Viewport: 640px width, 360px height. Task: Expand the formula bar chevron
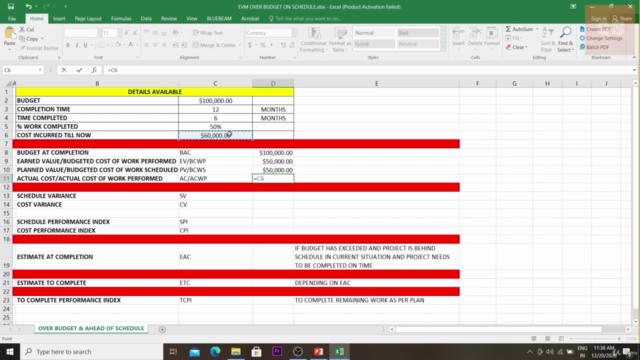[x=634, y=70]
